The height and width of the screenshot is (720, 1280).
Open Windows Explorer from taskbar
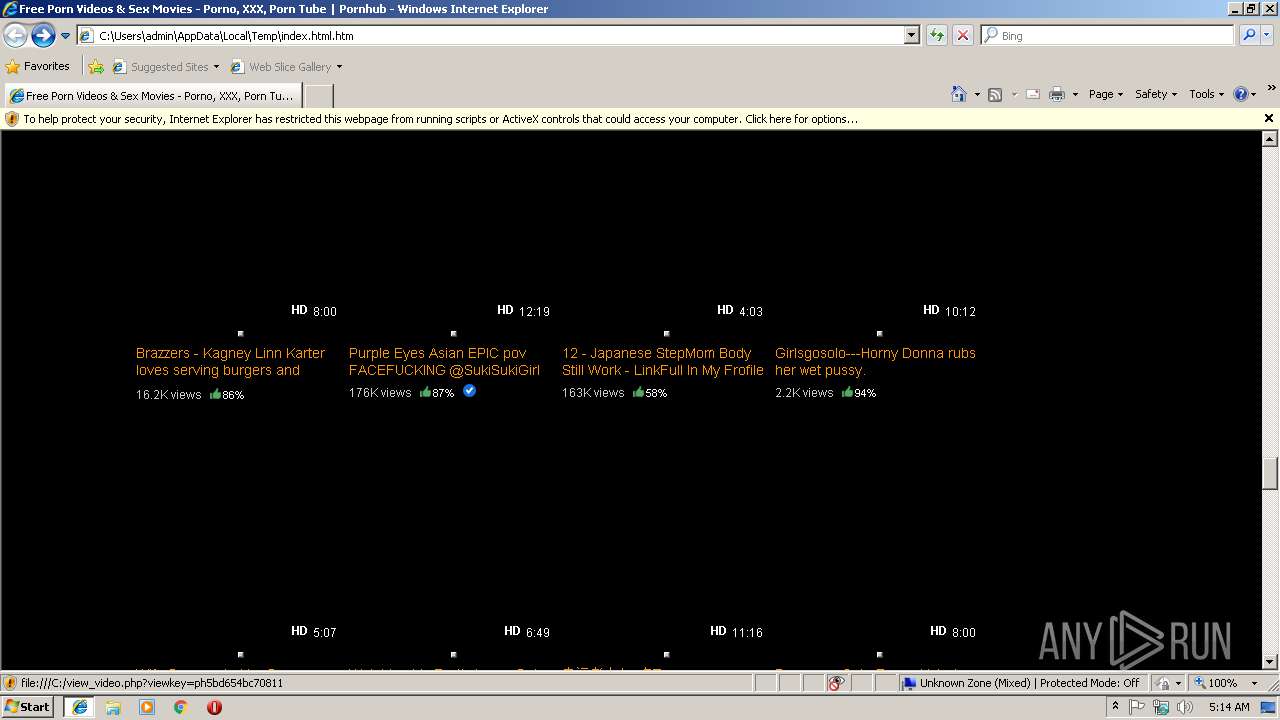pyautogui.click(x=113, y=707)
